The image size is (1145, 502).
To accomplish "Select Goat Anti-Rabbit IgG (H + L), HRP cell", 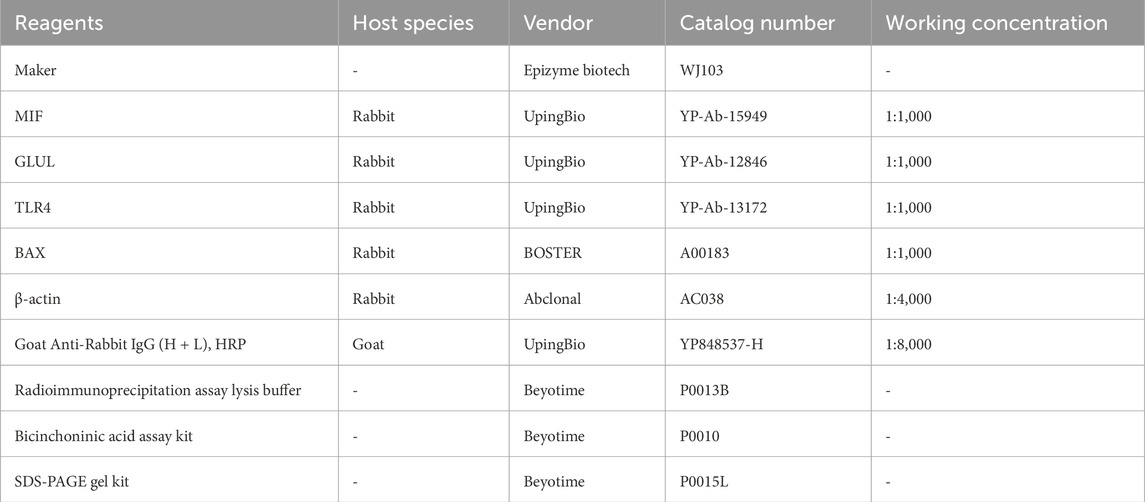I will pos(130,344).
